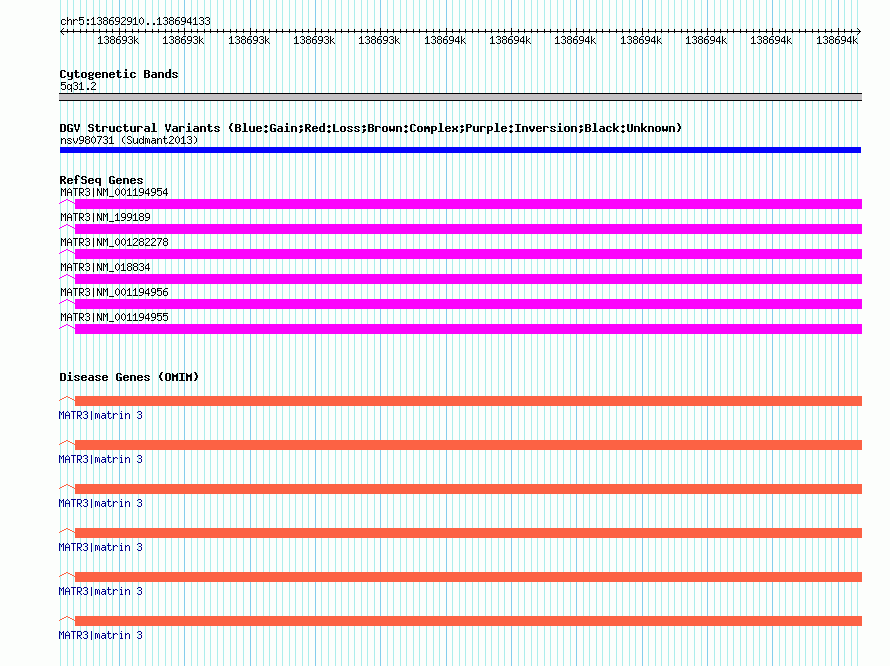Select the magenta exon bar for NM_199189
Image resolution: width=890 pixels, height=666 pixels.
(x=468, y=229)
